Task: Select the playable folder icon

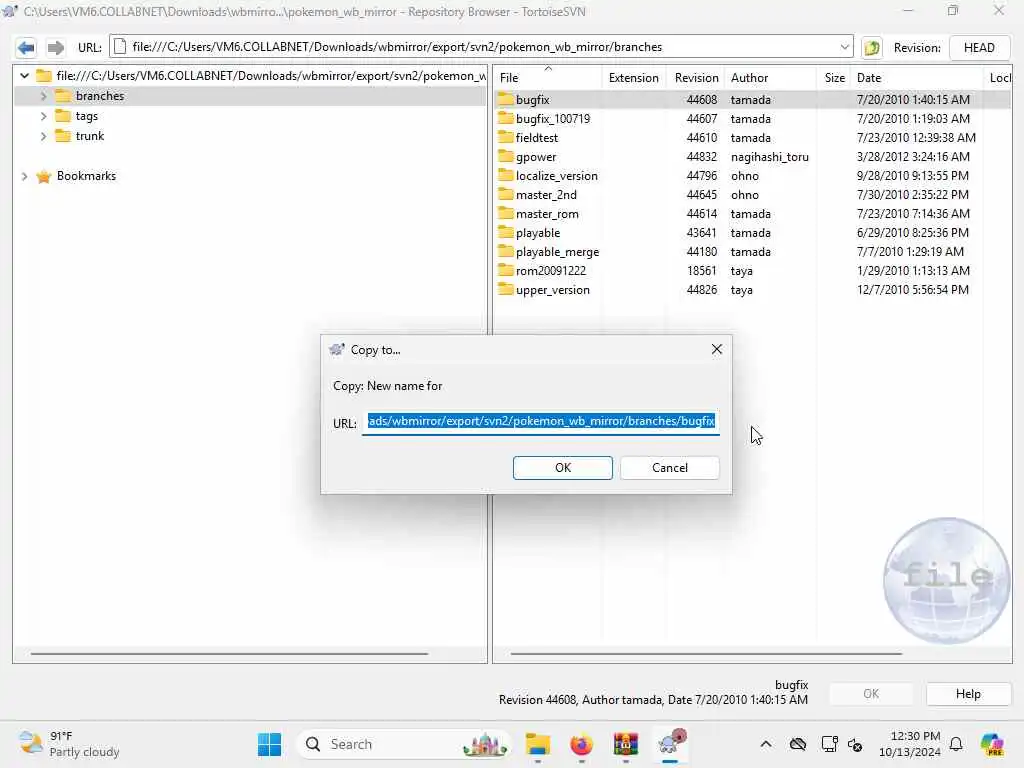Action: (x=505, y=232)
